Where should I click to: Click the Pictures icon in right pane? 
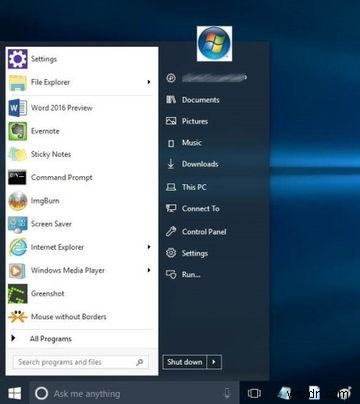click(x=171, y=121)
